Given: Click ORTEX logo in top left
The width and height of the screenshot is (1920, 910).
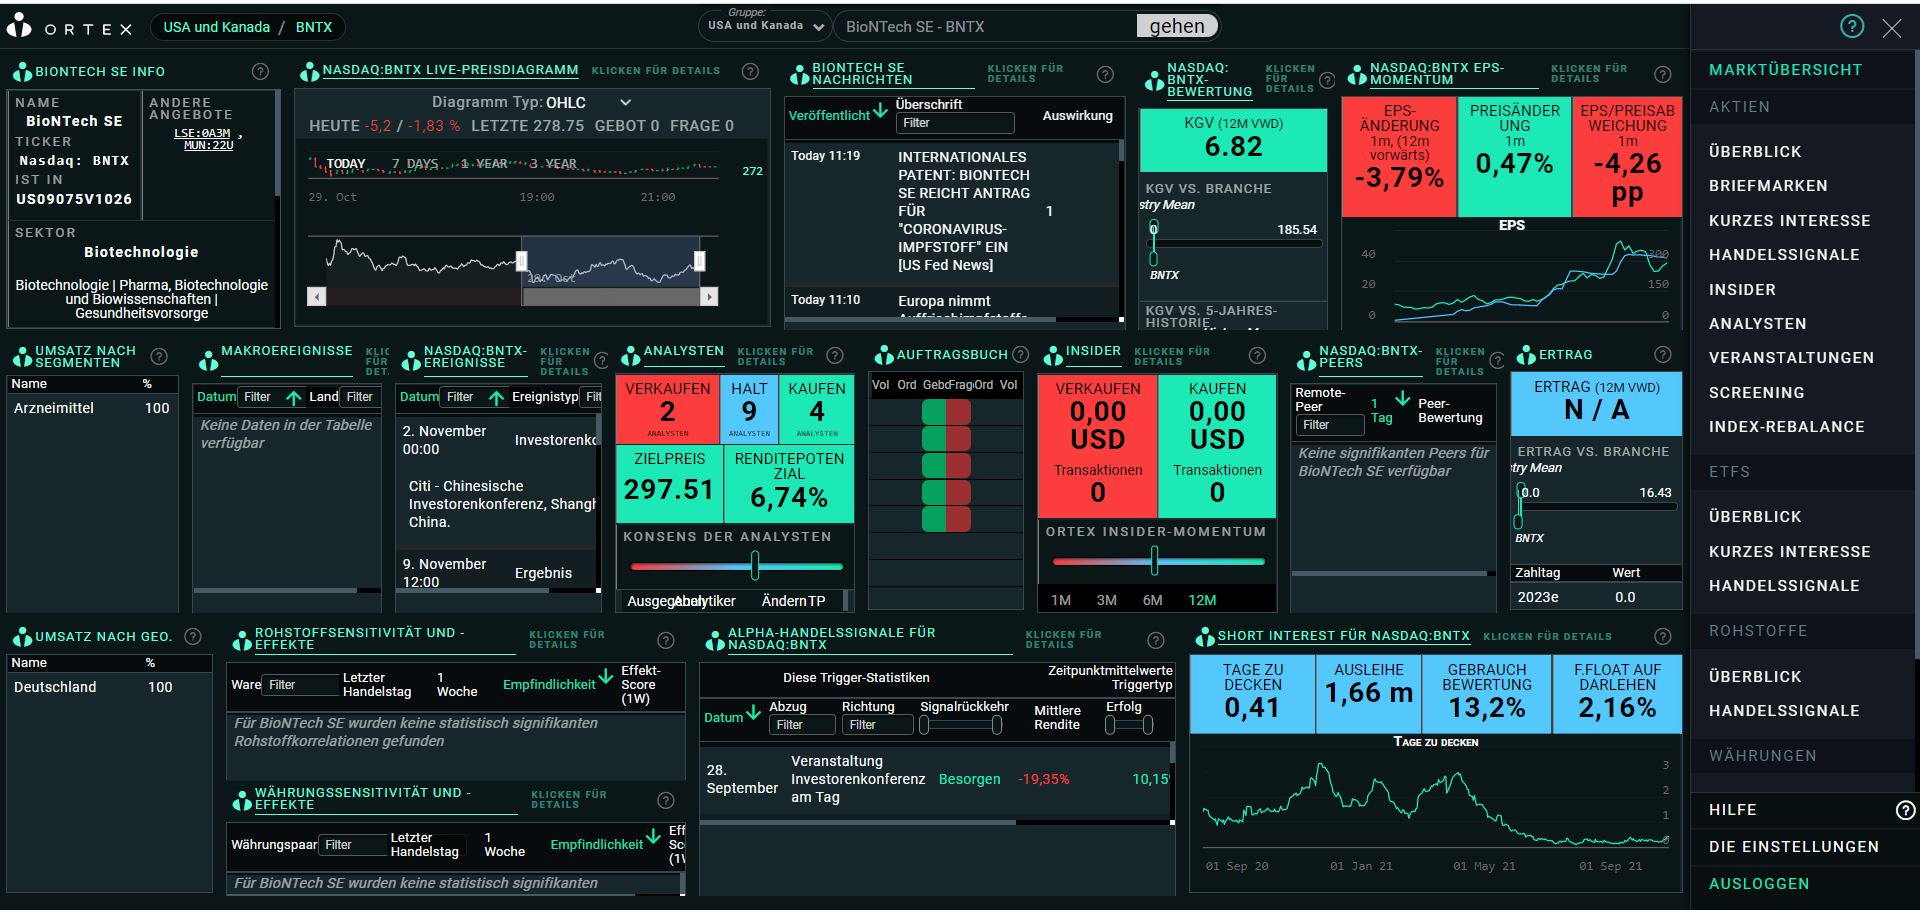Looking at the screenshot, I should 70,27.
